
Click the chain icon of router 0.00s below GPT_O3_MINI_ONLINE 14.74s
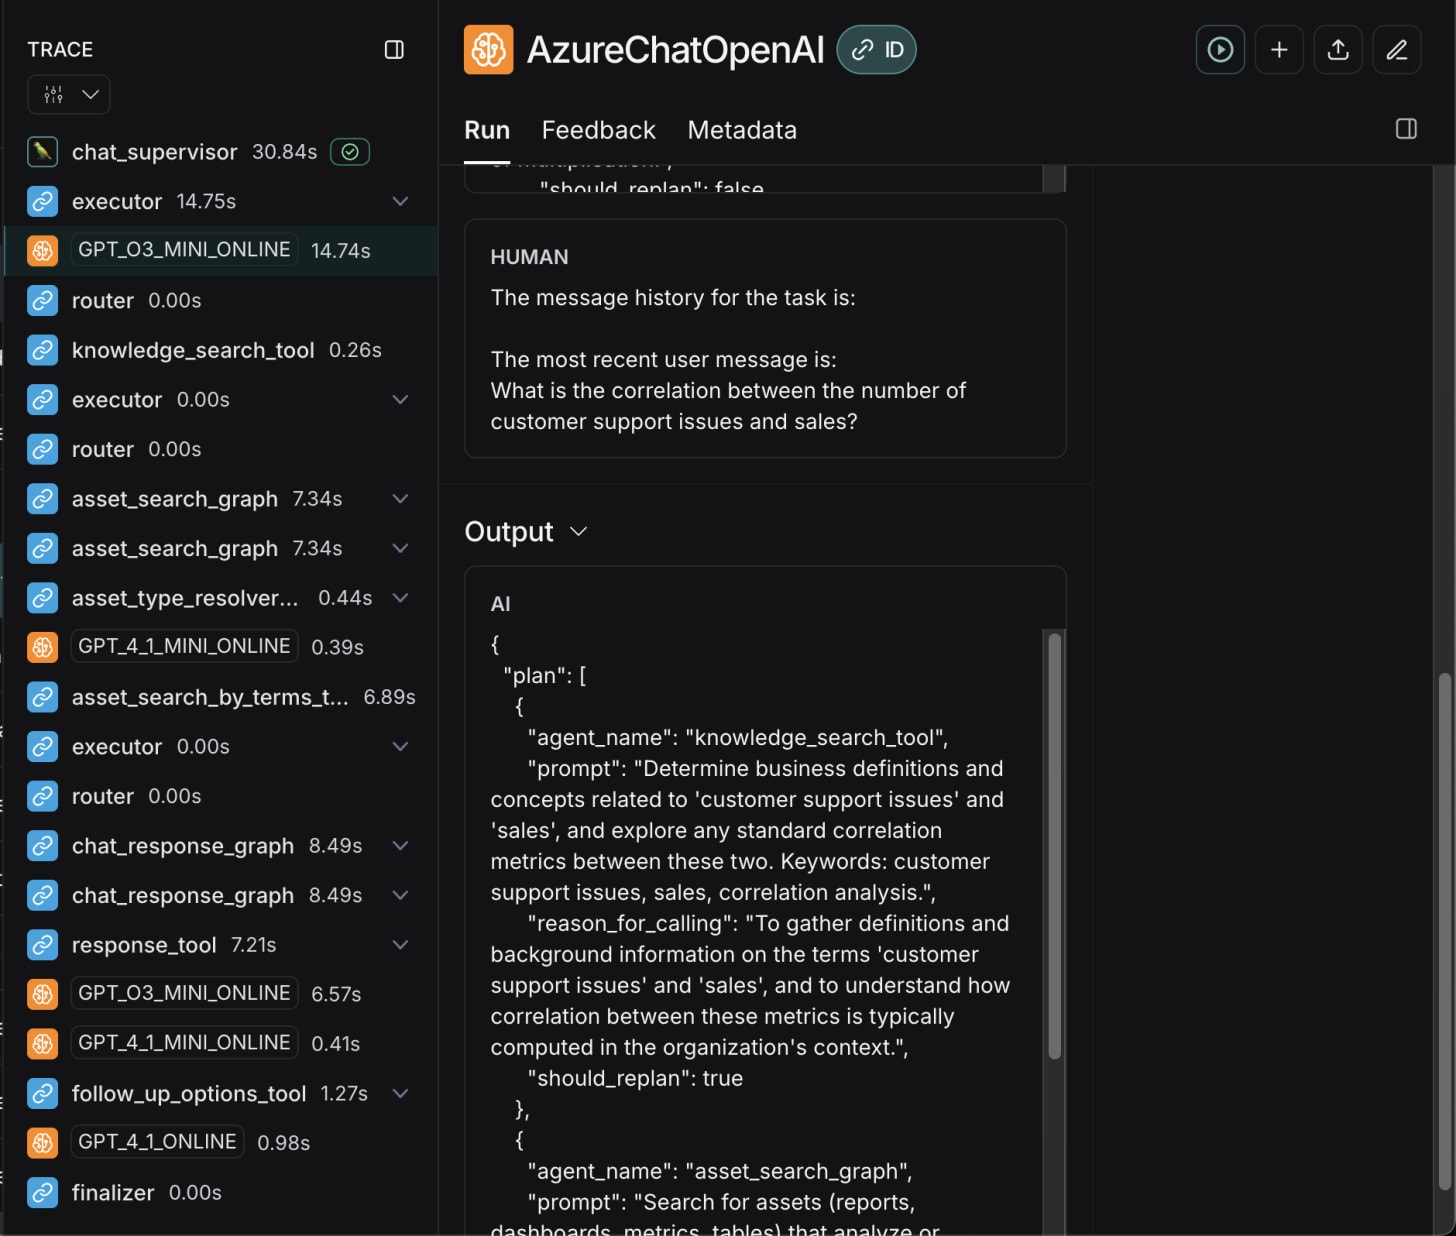point(42,301)
